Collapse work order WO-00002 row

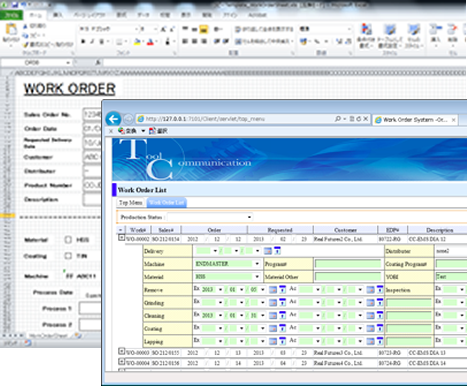[121, 238]
